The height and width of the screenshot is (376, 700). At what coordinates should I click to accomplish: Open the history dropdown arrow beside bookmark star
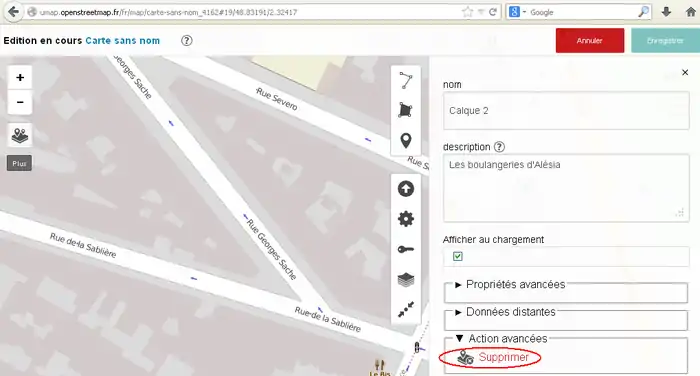(x=481, y=12)
